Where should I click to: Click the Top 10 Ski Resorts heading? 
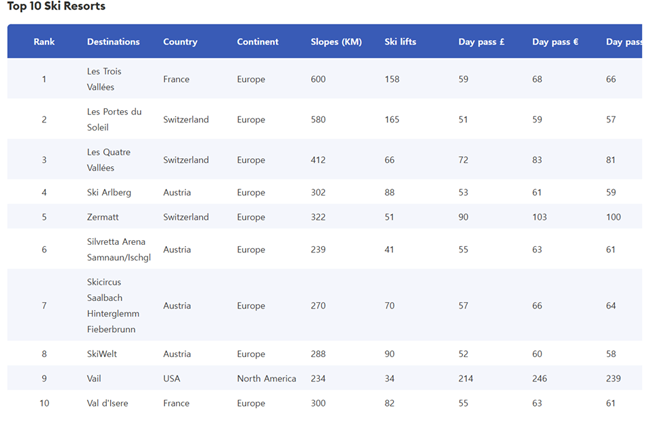56,7
